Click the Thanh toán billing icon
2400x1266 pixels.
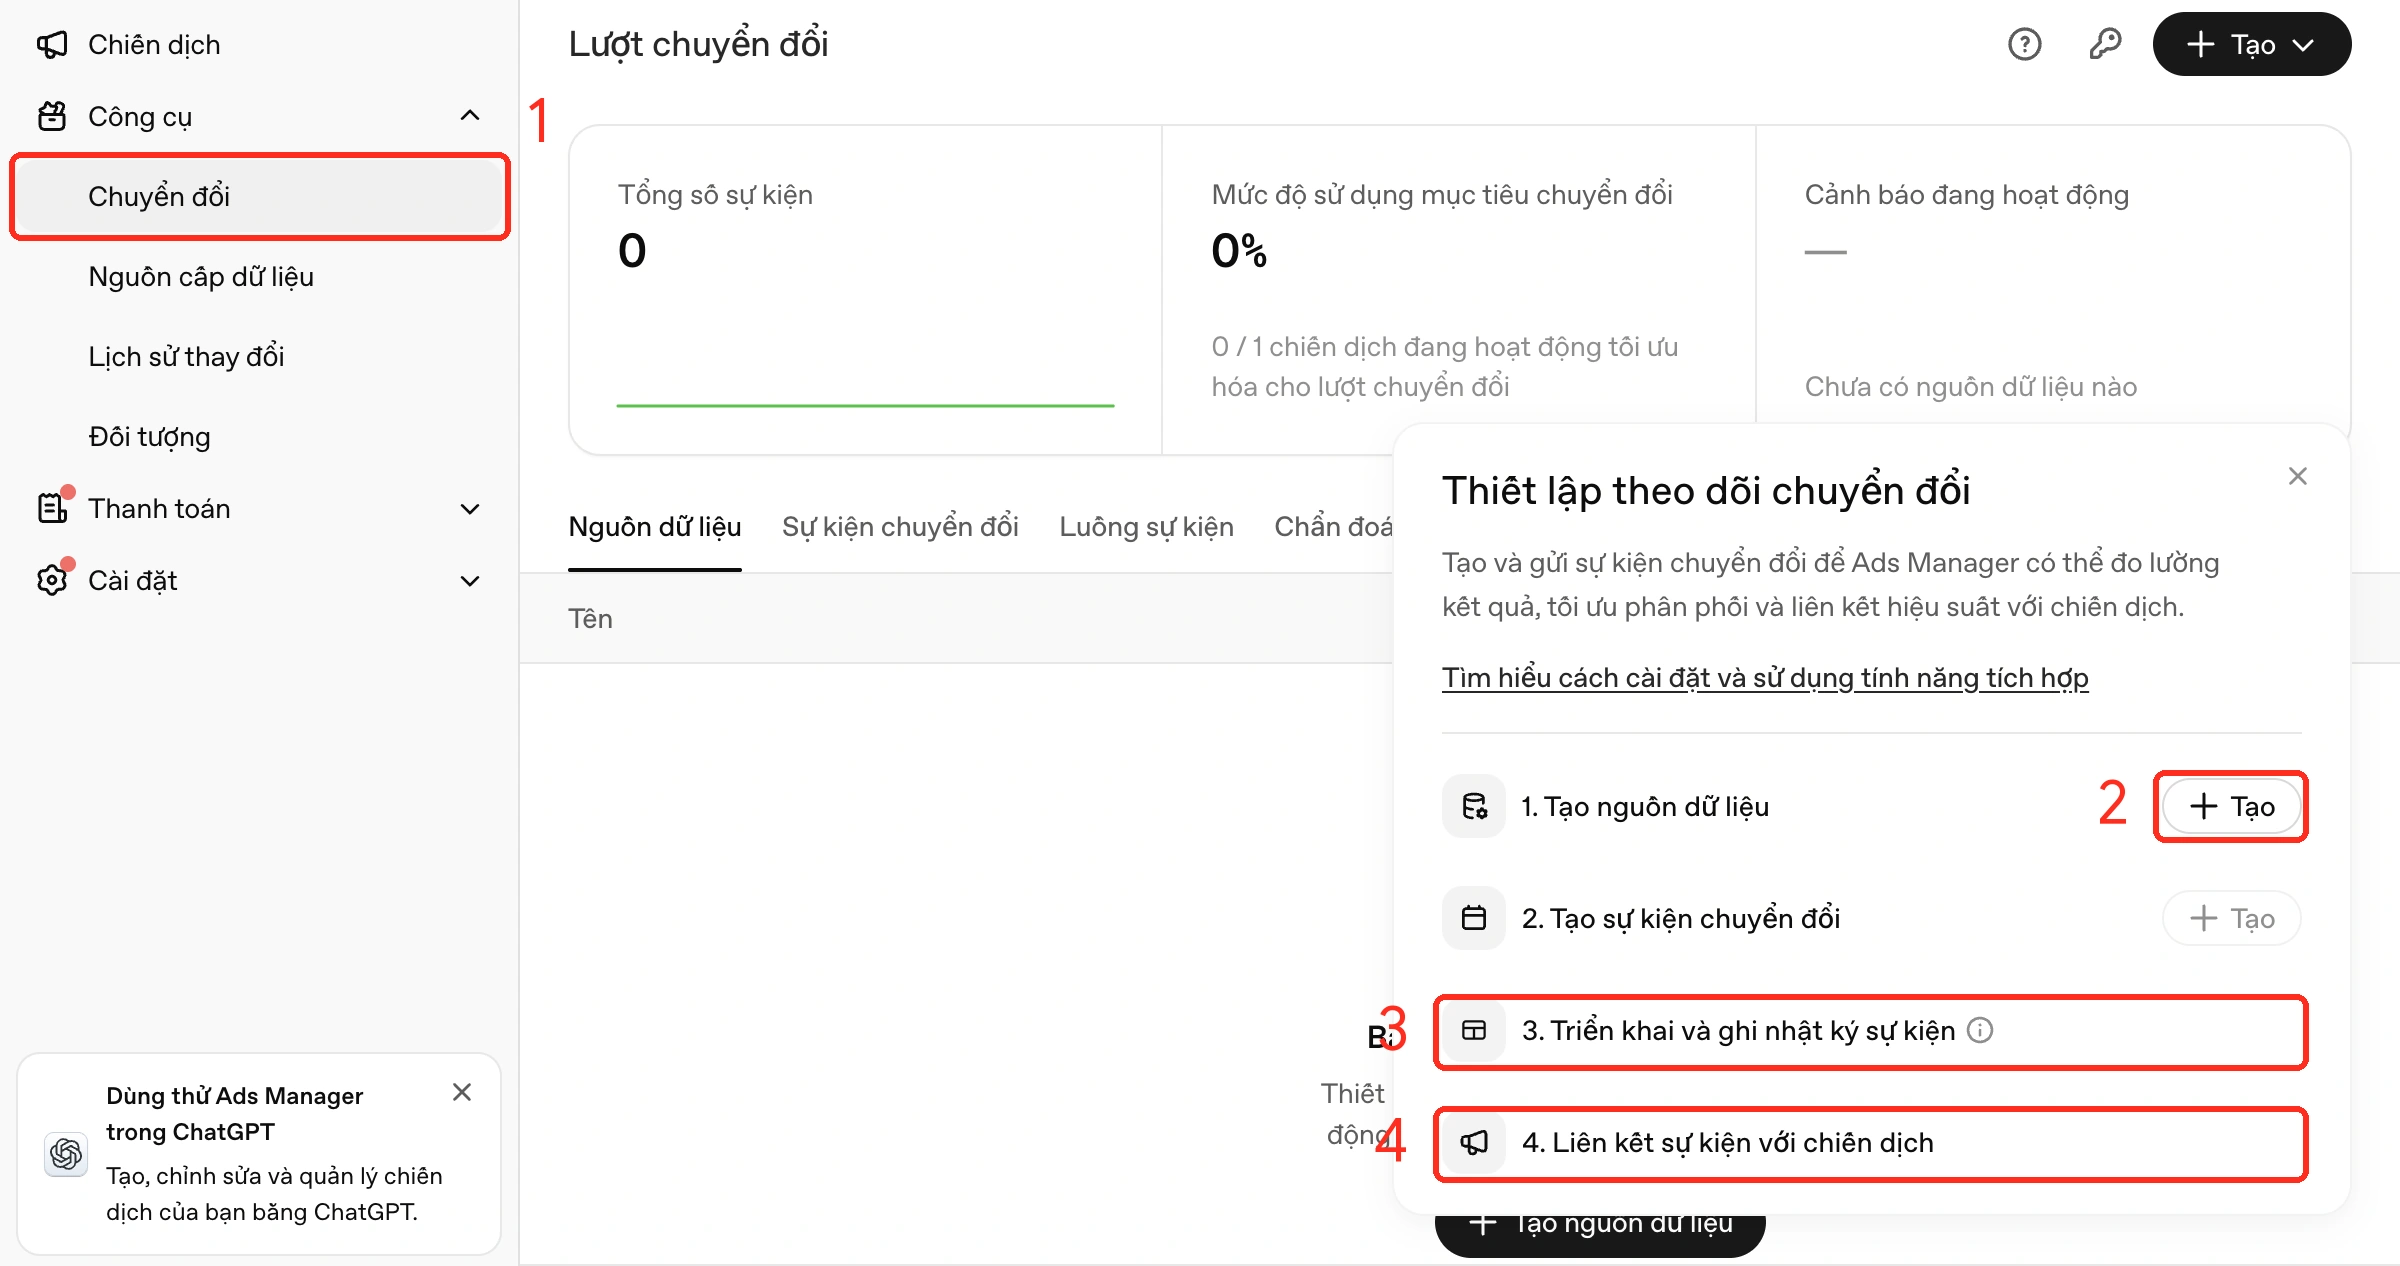point(52,508)
